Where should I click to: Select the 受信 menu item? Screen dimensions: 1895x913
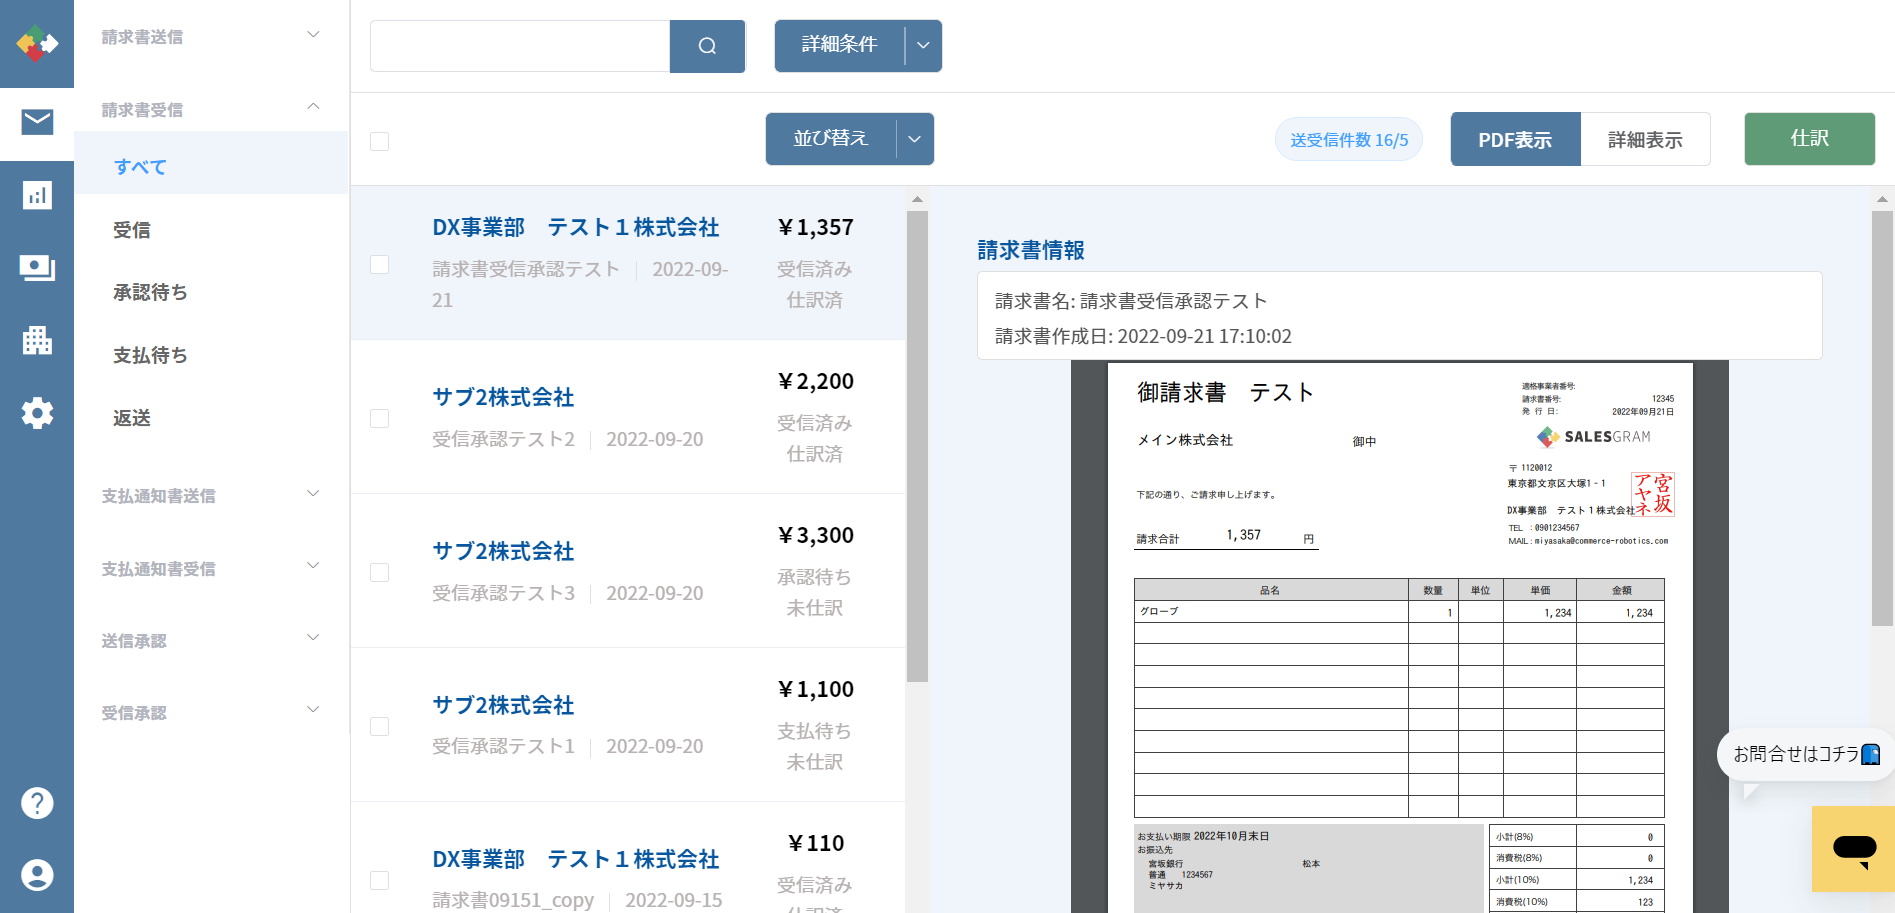pos(211,230)
